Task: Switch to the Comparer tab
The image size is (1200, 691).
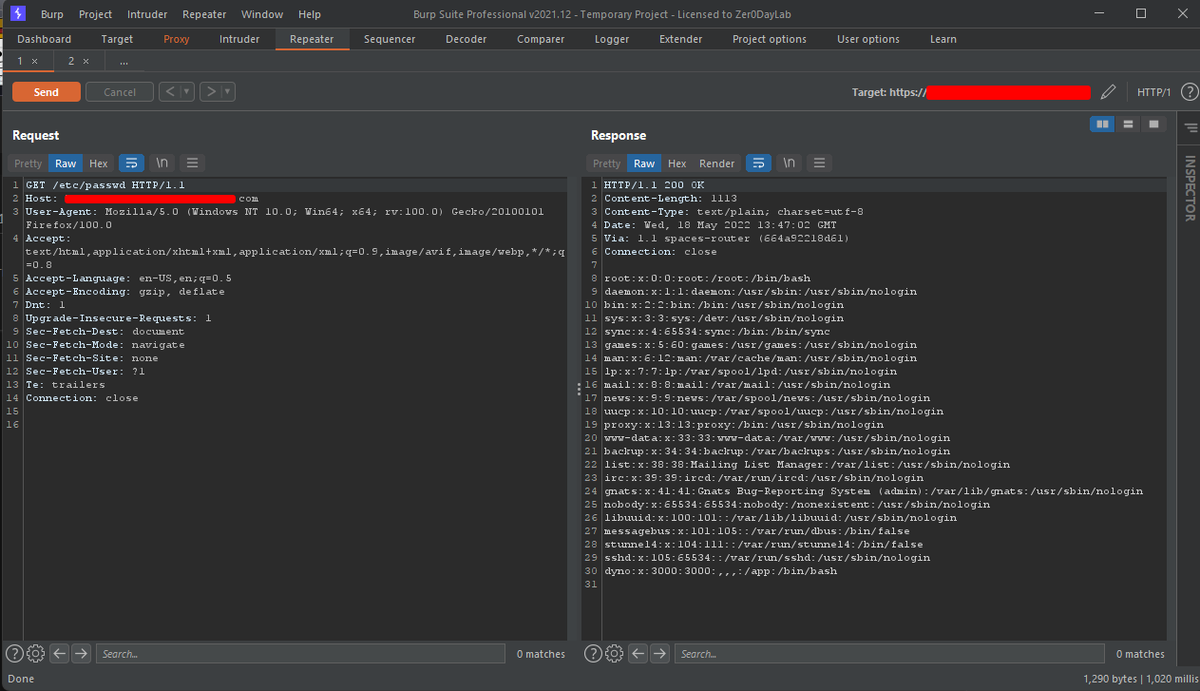Action: [x=540, y=39]
